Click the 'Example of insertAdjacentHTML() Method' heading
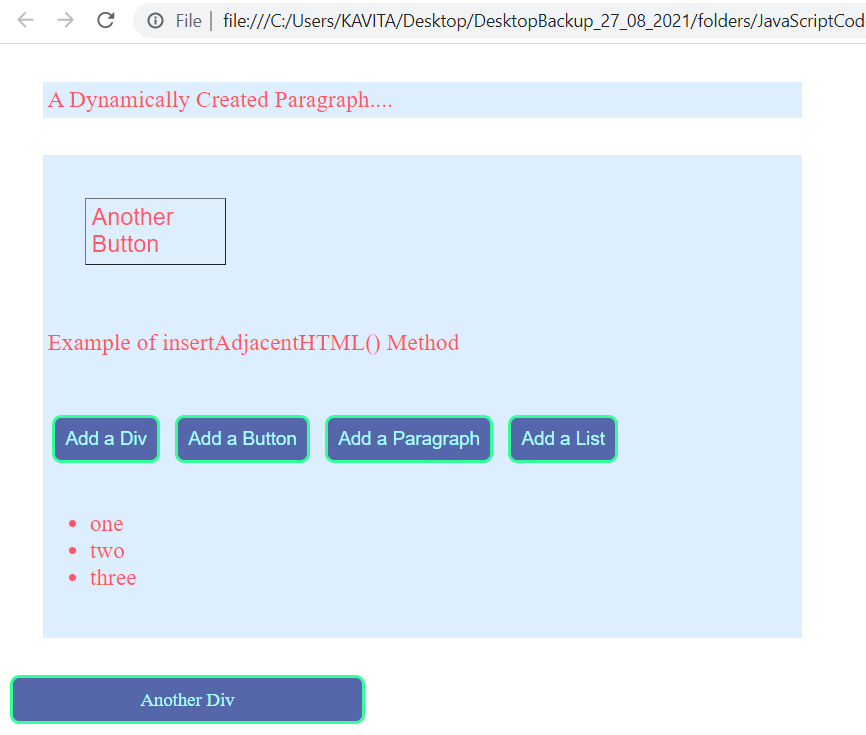 pyautogui.click(x=252, y=343)
